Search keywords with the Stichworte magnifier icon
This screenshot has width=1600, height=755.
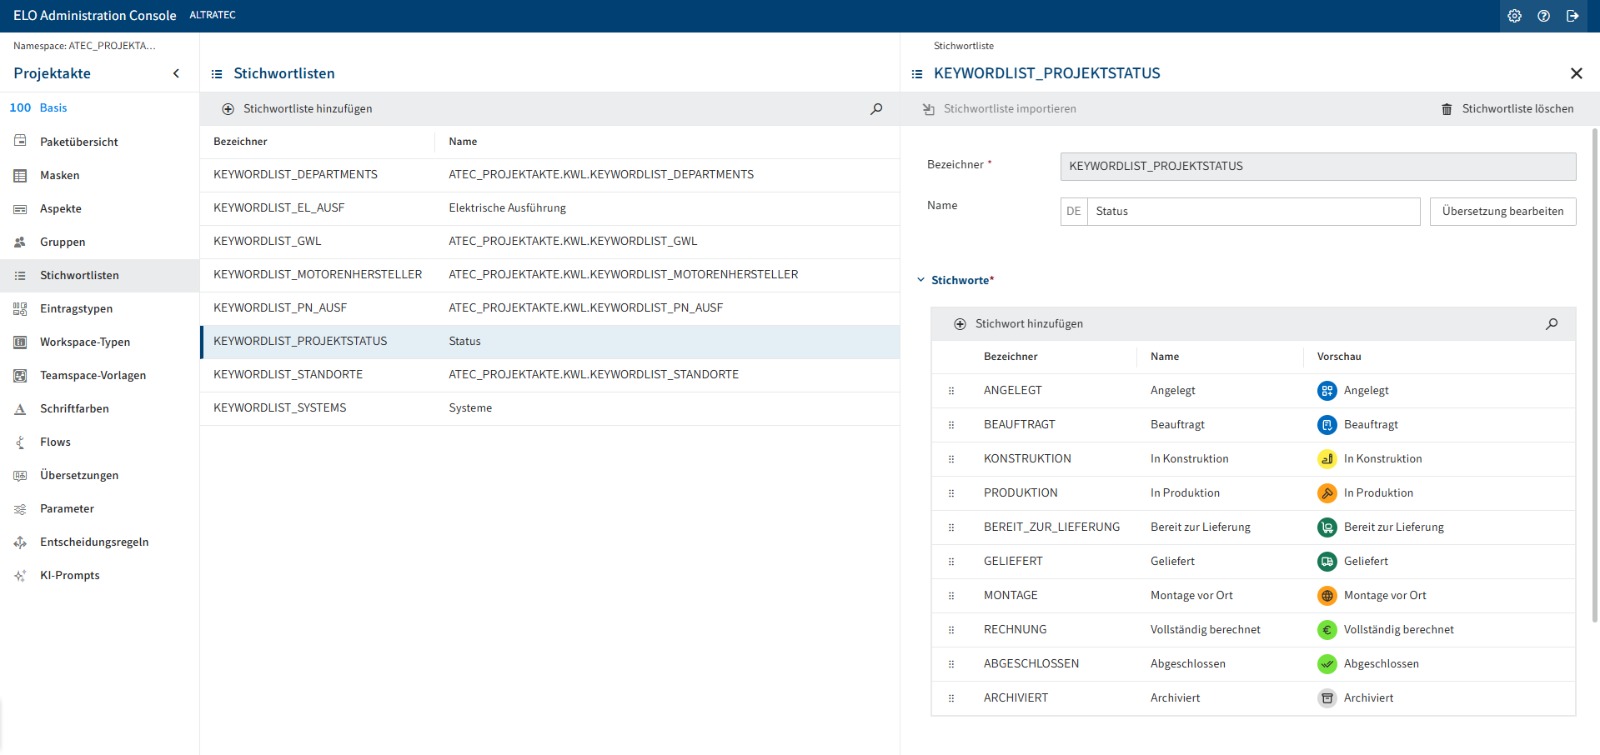pos(1552,324)
